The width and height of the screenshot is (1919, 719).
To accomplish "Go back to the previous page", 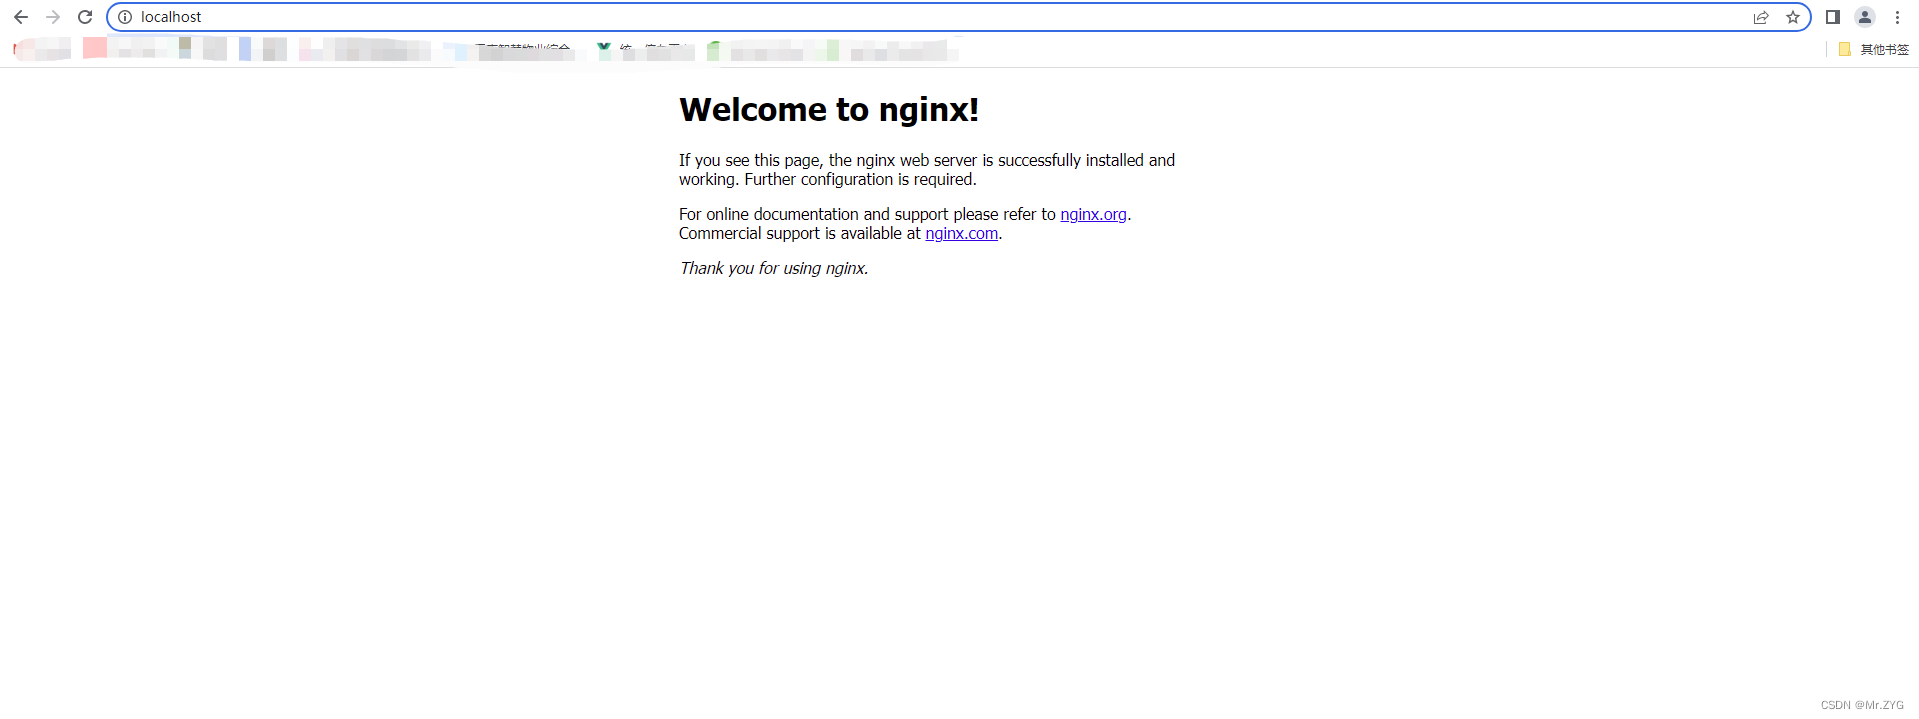I will click(21, 17).
